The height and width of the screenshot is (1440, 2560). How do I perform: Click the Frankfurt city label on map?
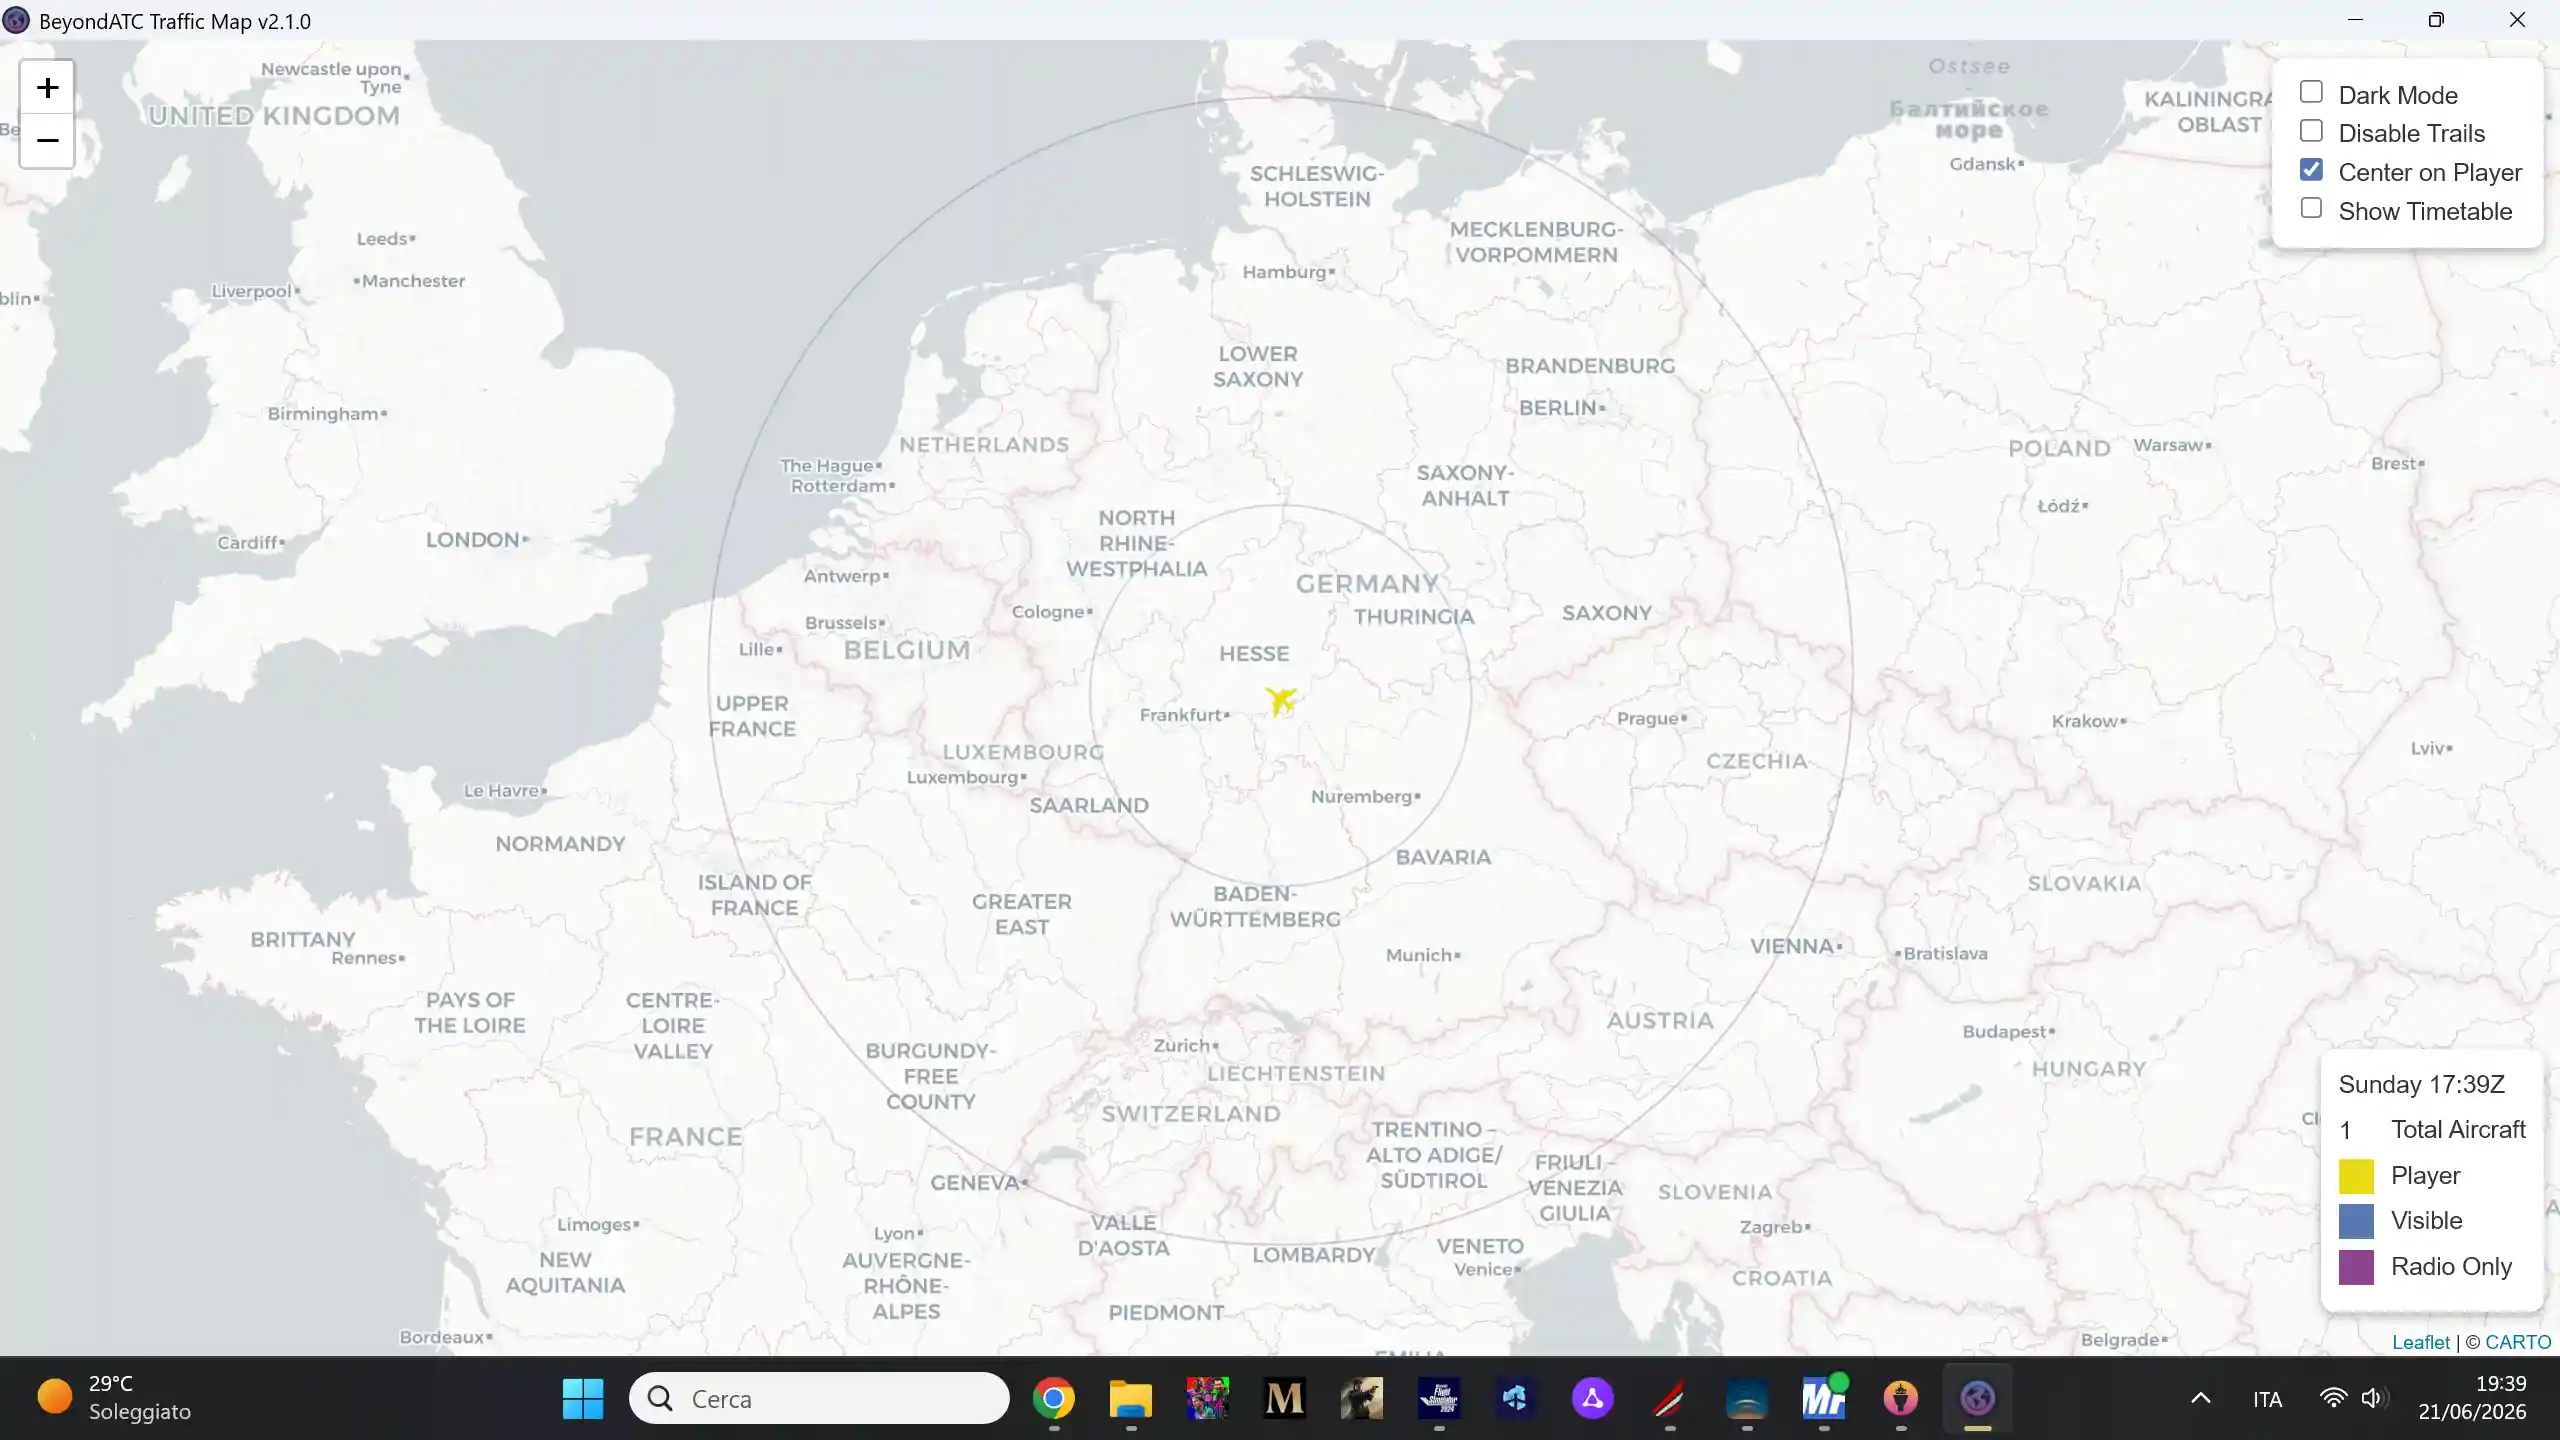coord(1181,715)
